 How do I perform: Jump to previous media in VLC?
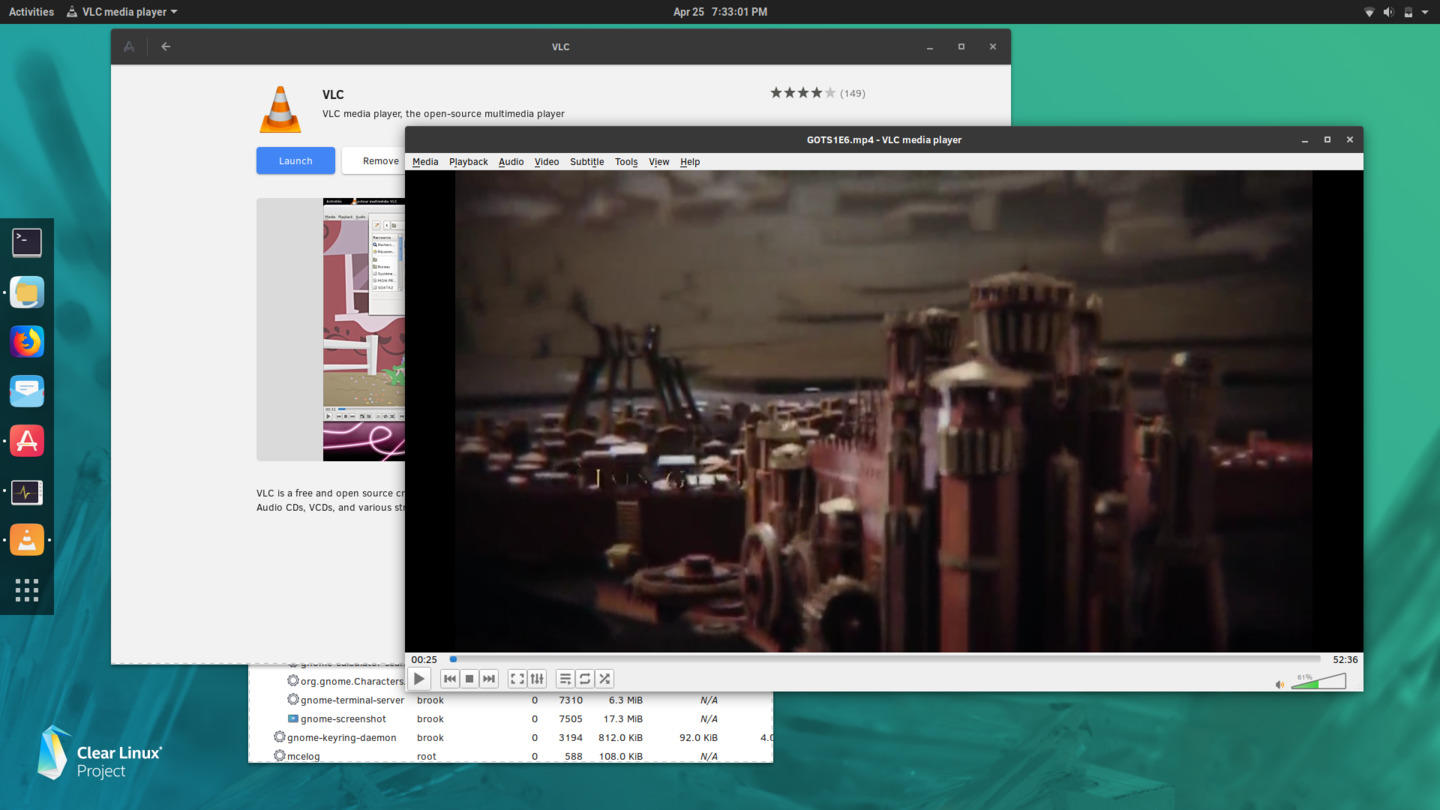450,679
